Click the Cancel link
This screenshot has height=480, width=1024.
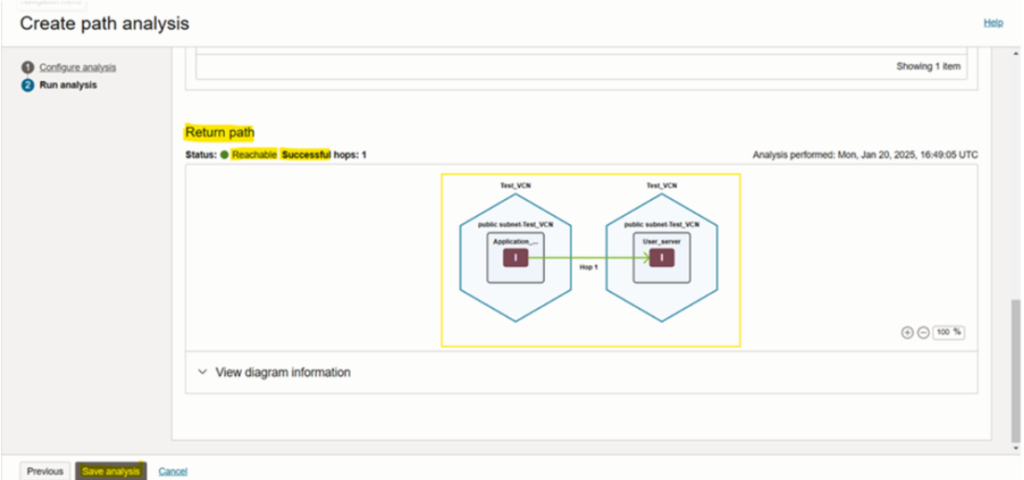pos(173,471)
